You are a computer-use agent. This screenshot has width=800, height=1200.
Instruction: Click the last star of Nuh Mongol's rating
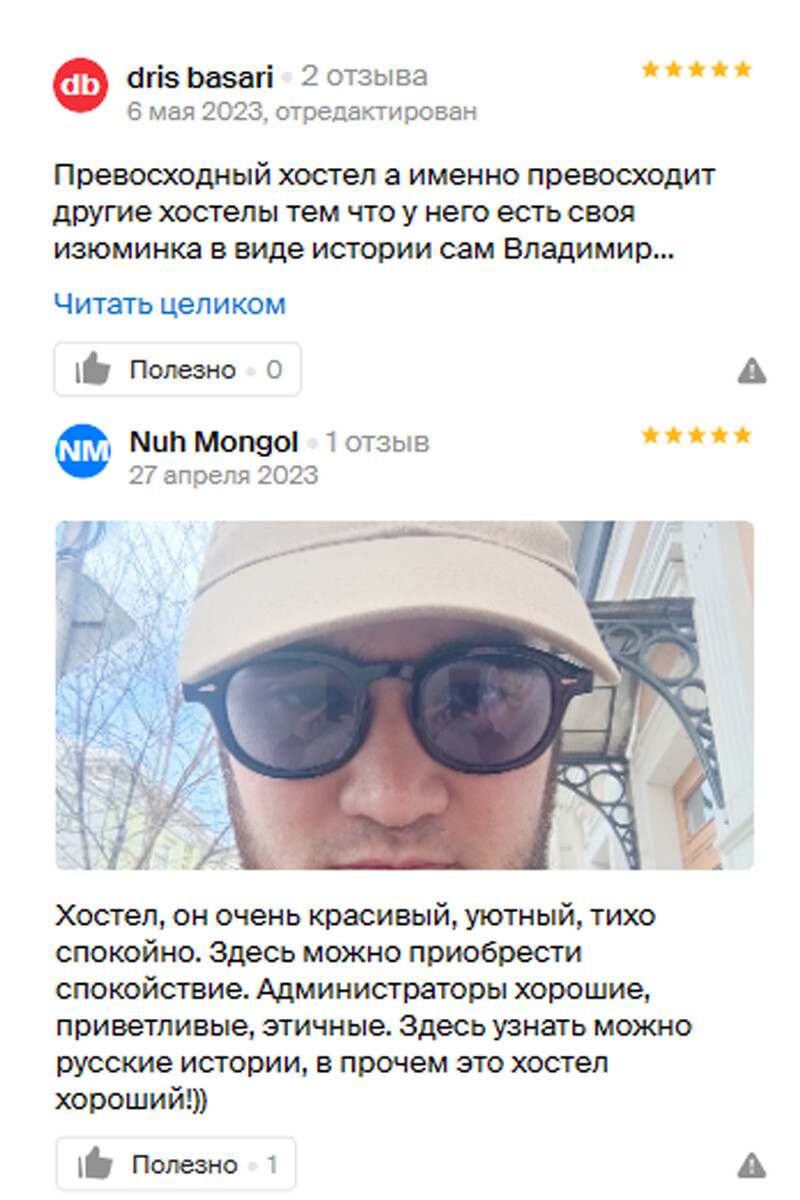click(x=742, y=435)
